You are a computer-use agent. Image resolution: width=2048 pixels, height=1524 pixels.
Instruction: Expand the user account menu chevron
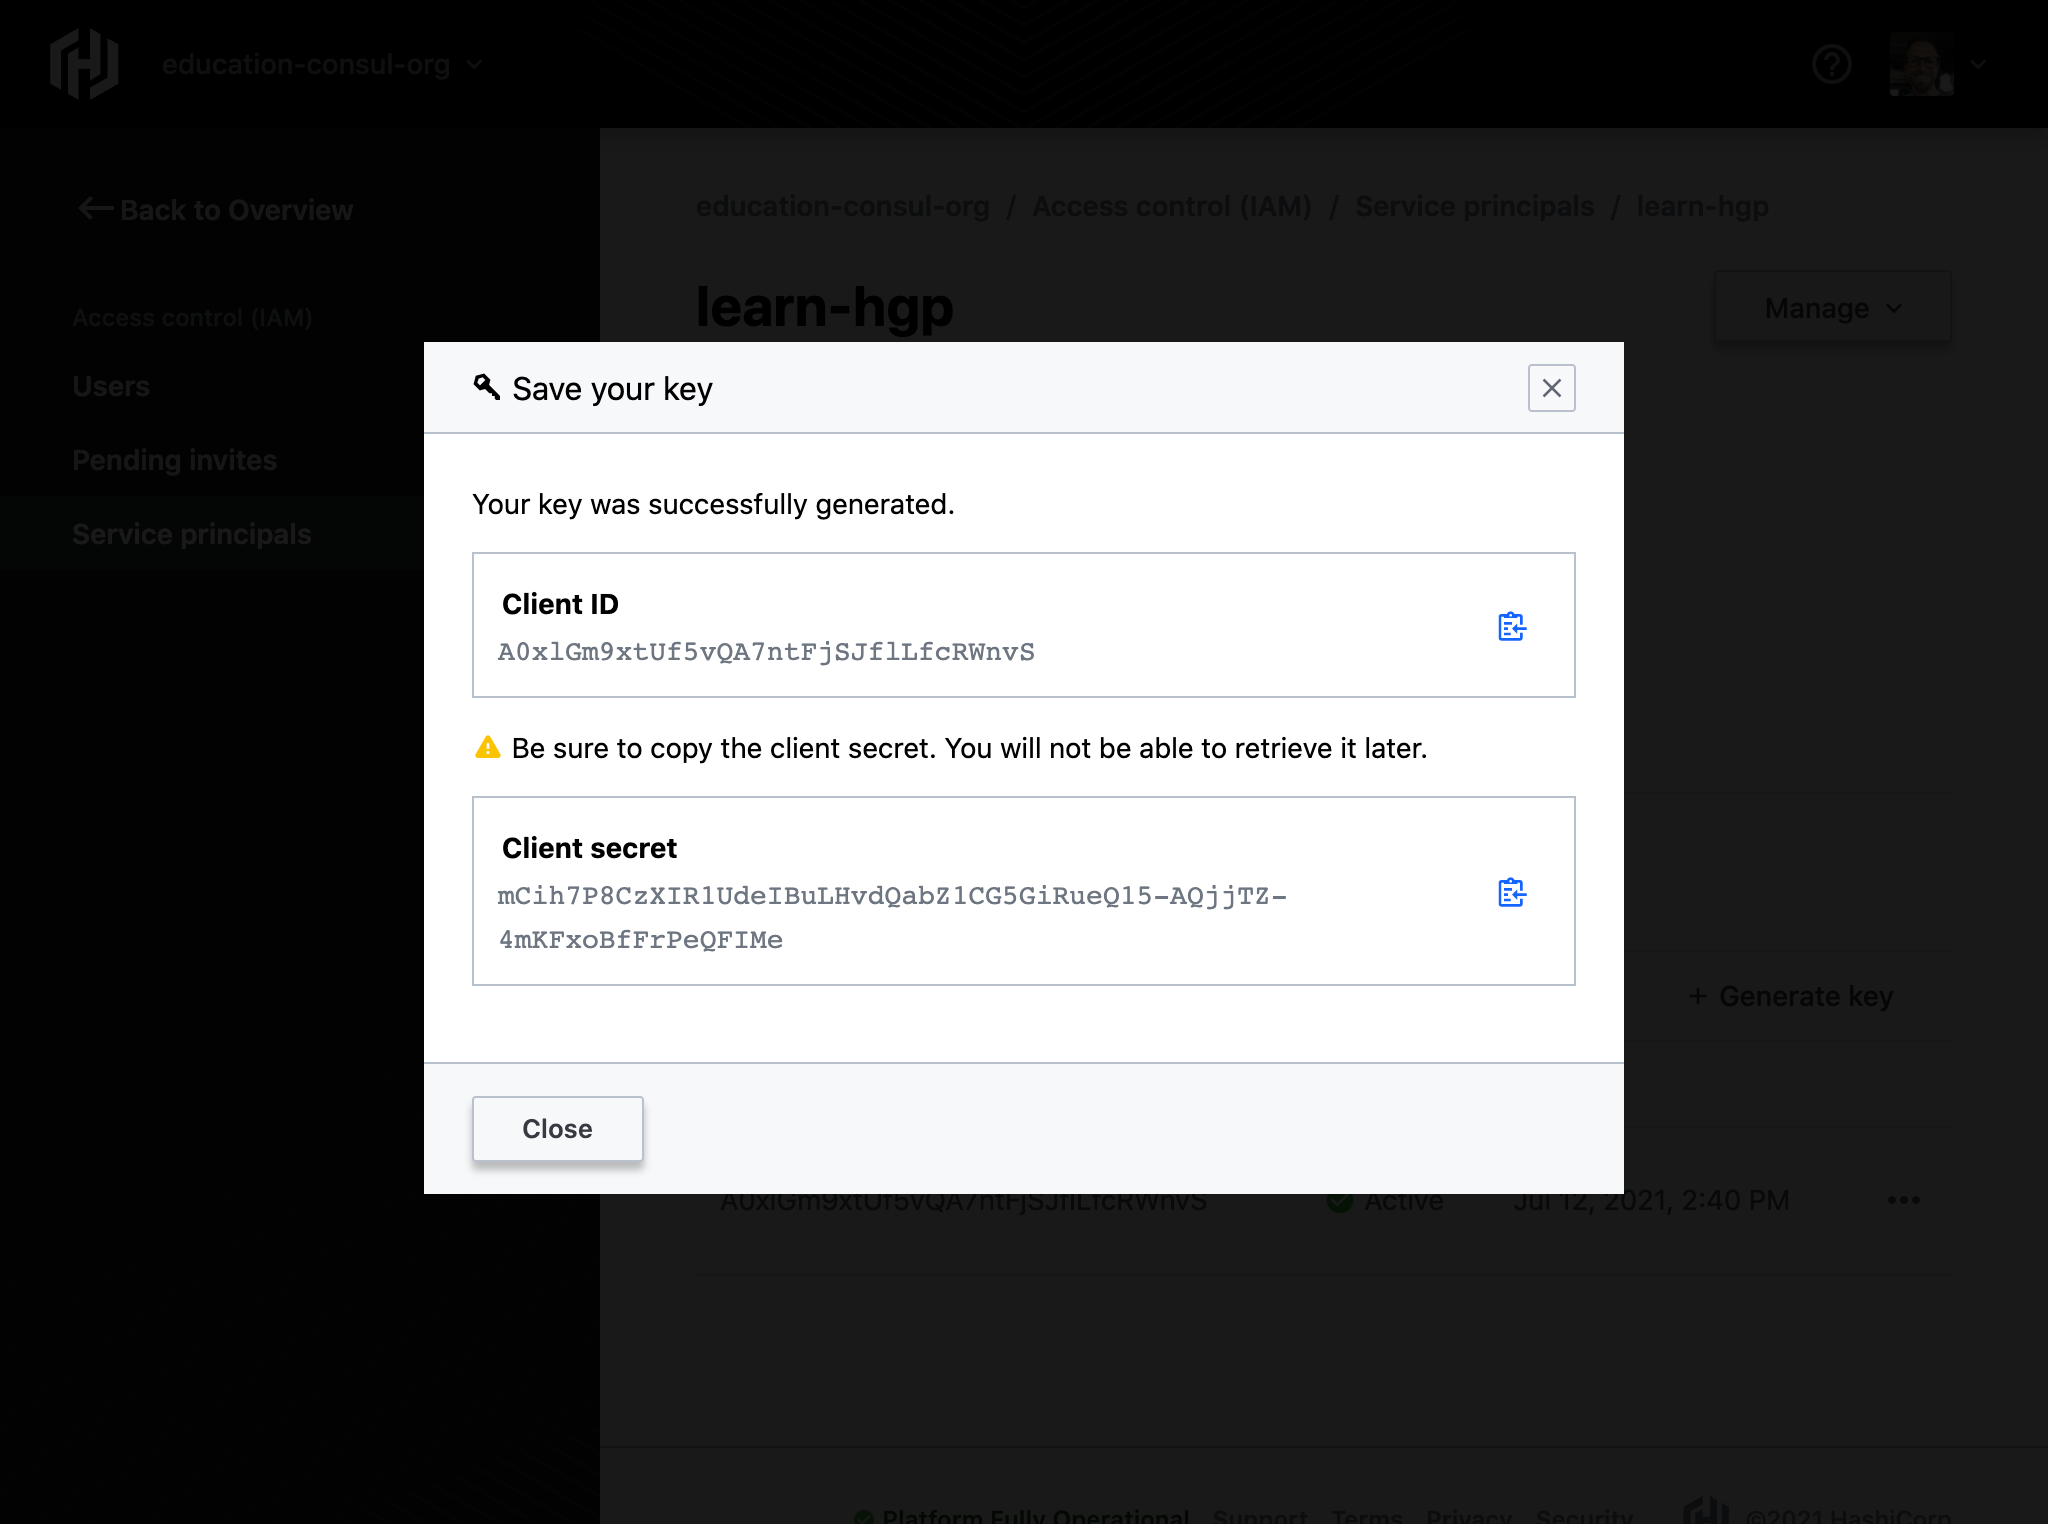tap(1978, 64)
